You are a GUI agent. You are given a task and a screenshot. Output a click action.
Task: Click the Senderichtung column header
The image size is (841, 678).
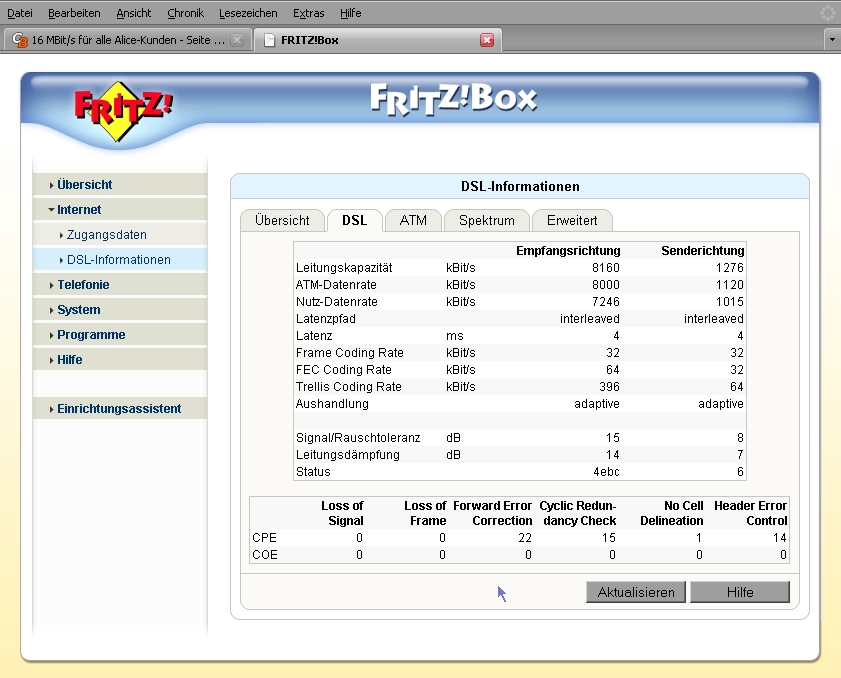pyautogui.click(x=703, y=250)
